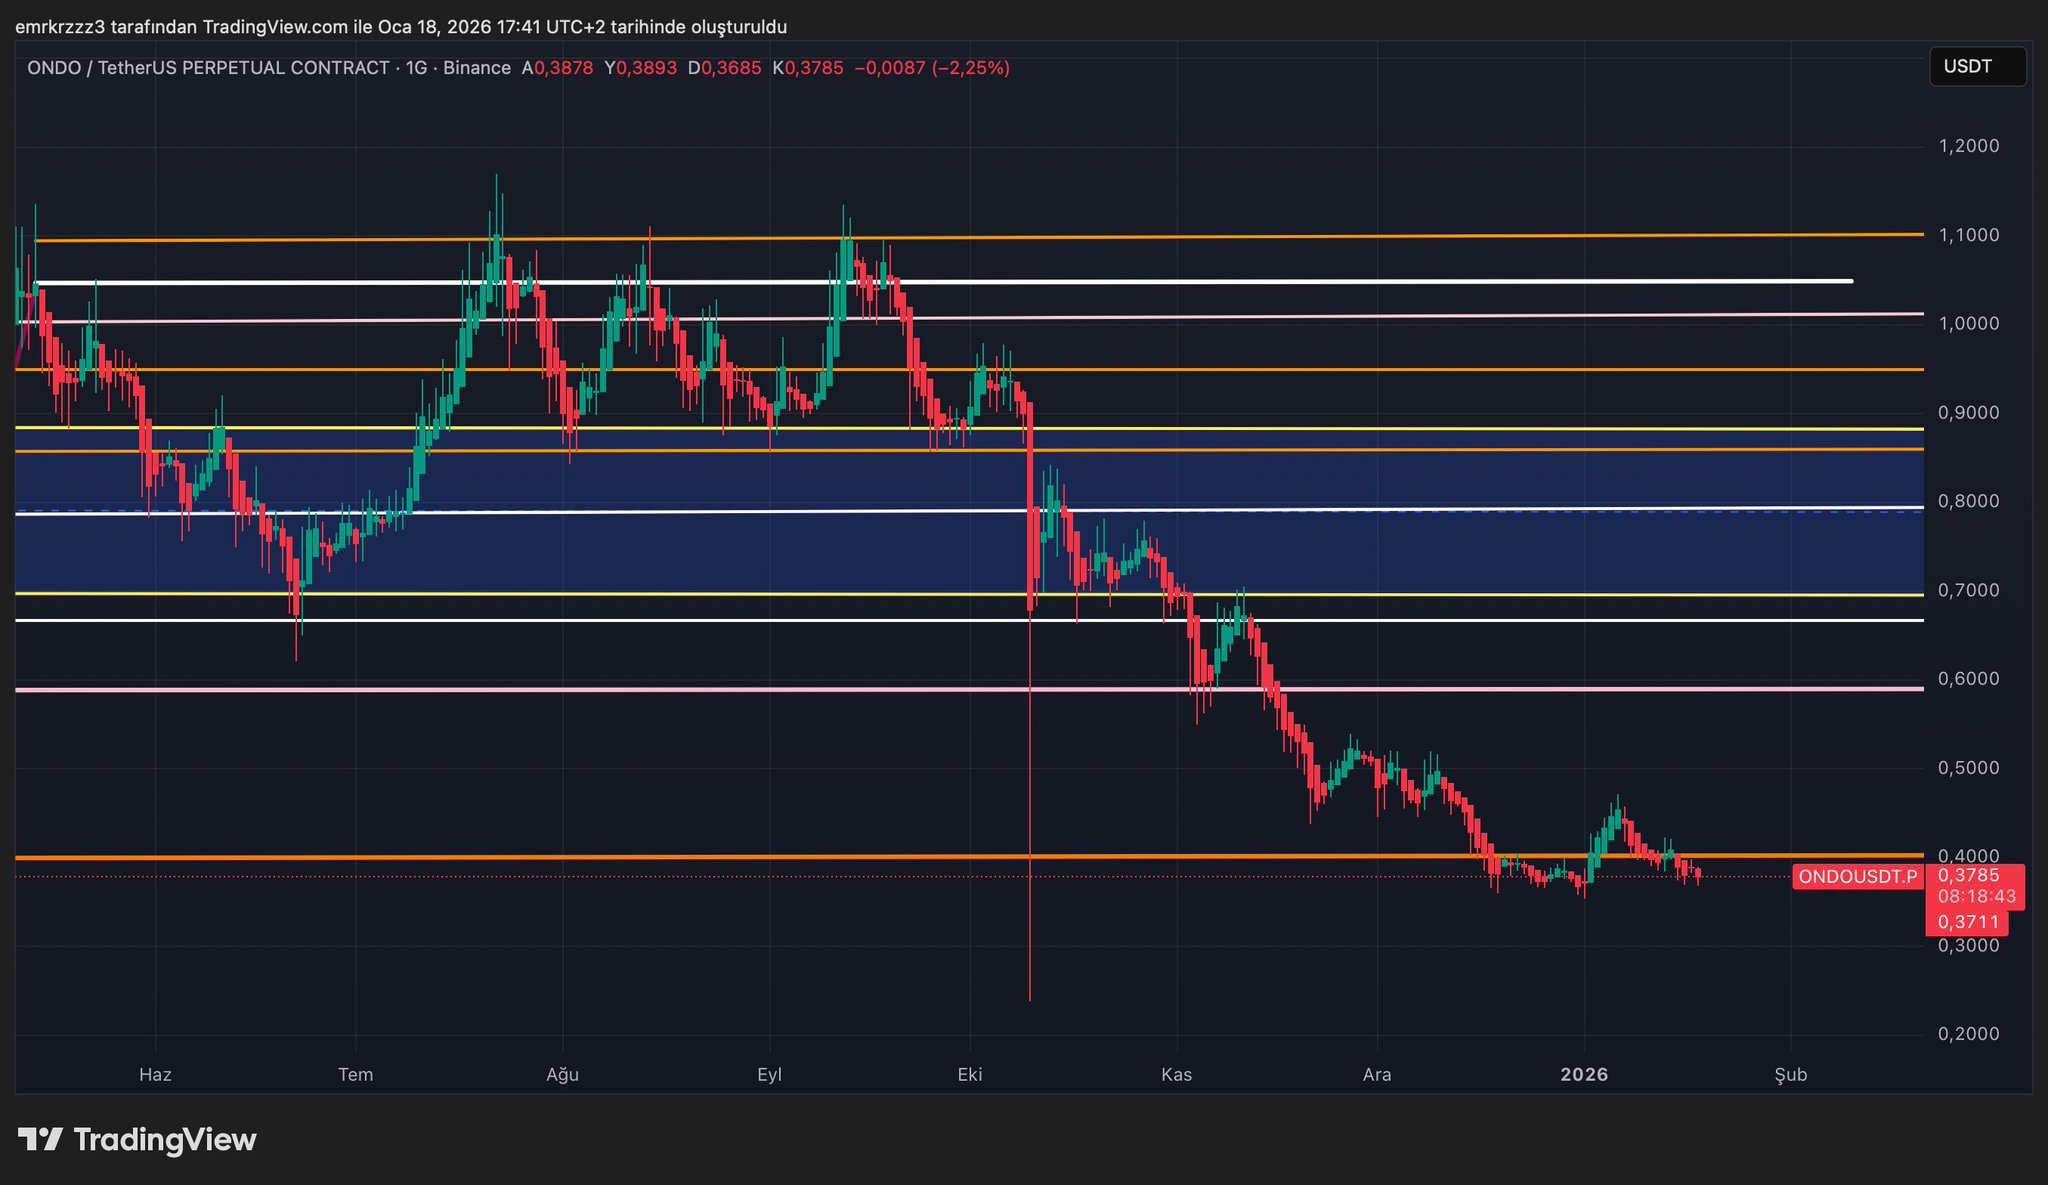Click the ONDOUSDT.P symbol price tag

[x=1857, y=877]
